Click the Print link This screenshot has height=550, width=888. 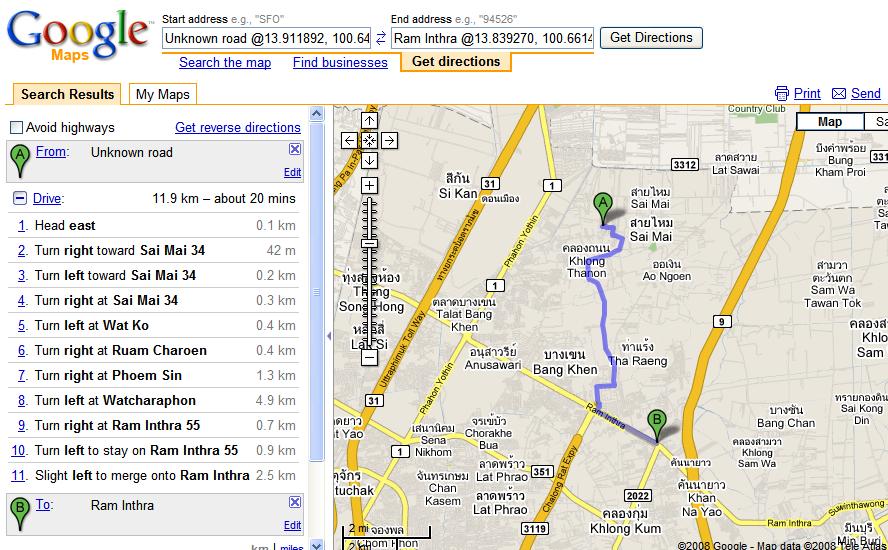coord(807,93)
